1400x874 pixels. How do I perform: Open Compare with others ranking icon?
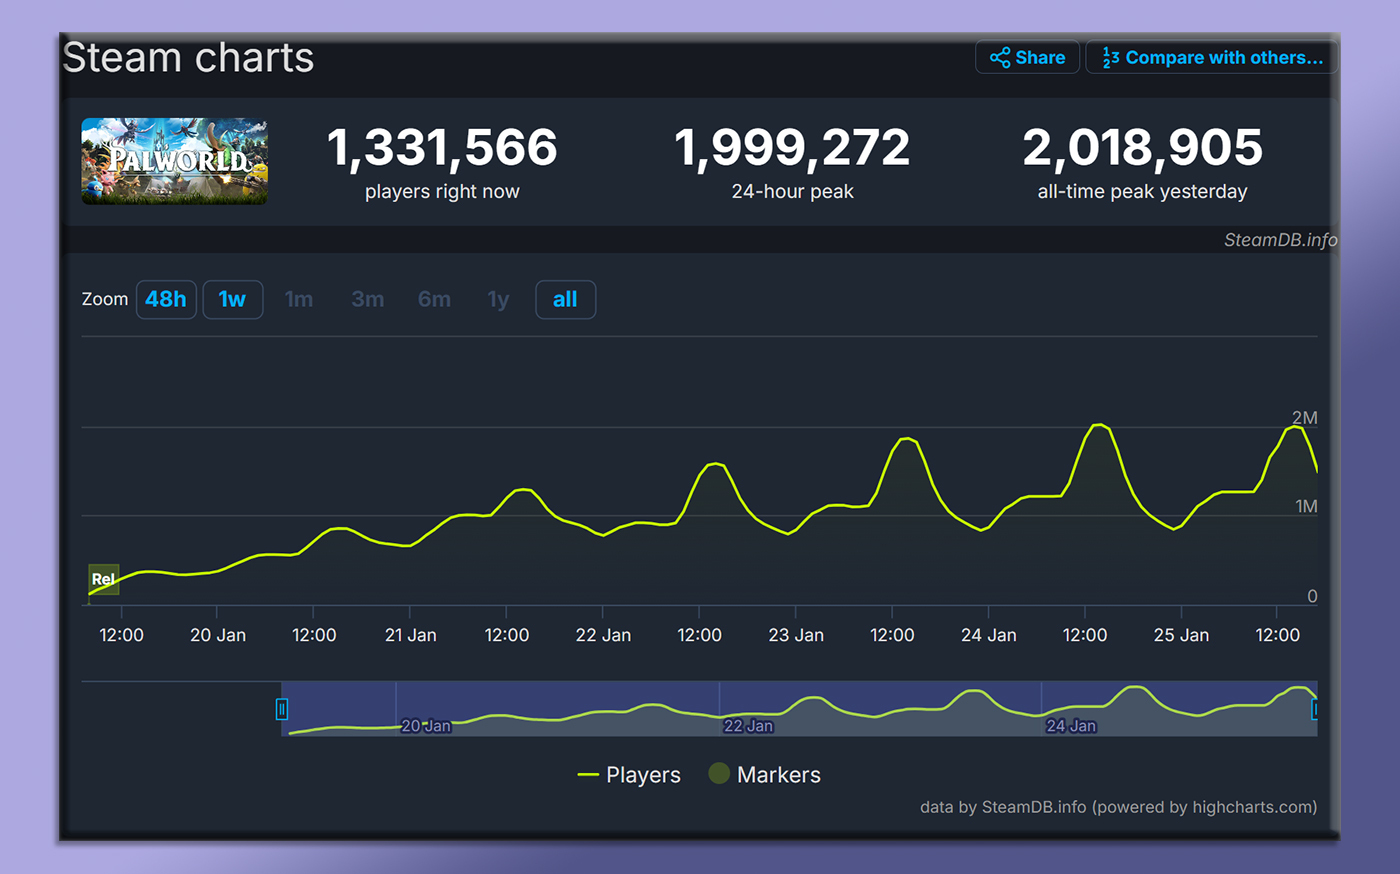[1110, 58]
